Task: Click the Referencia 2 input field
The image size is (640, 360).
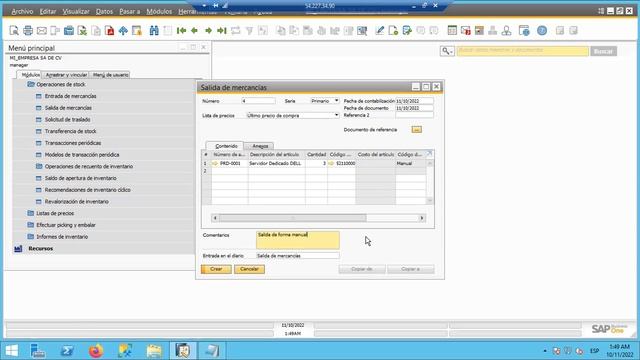Action: 414,116
